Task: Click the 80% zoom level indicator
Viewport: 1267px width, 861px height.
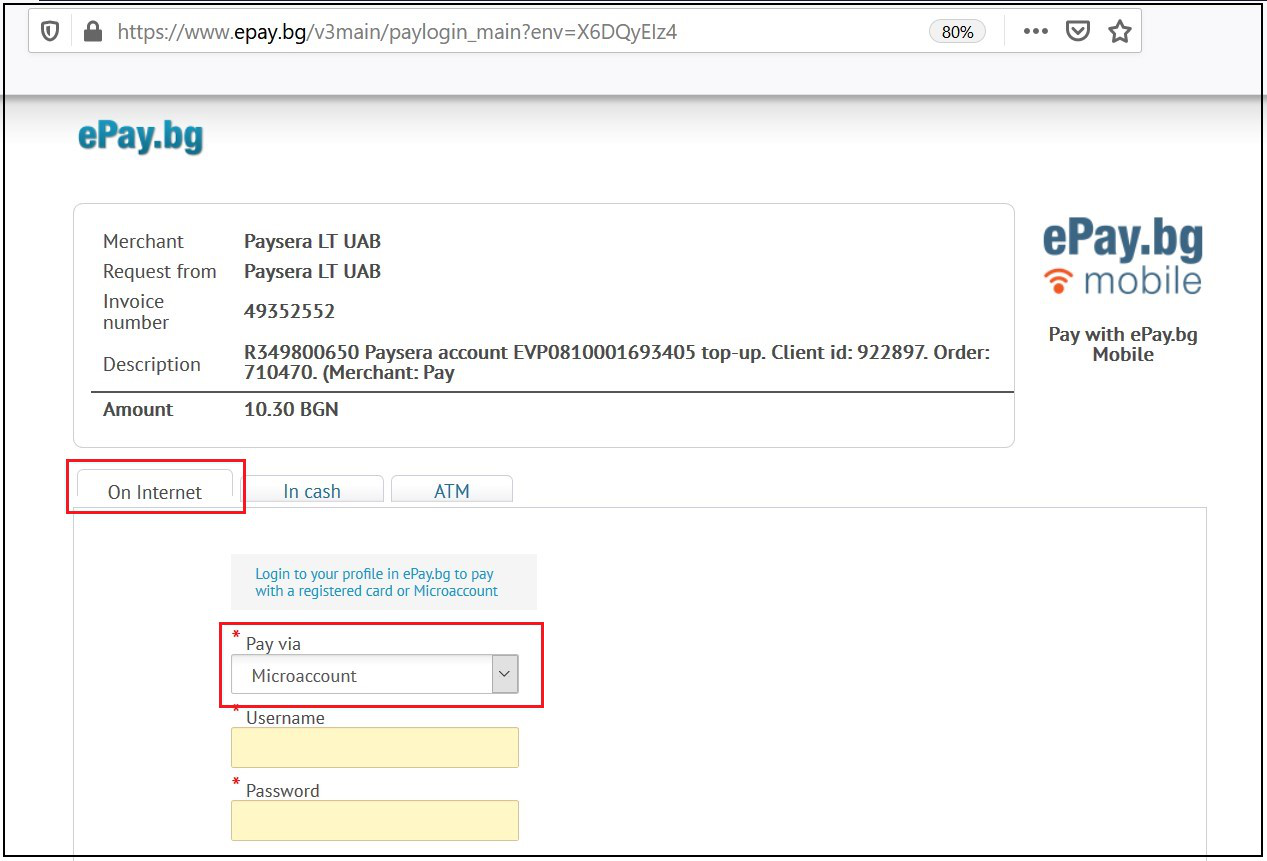Action: (957, 32)
